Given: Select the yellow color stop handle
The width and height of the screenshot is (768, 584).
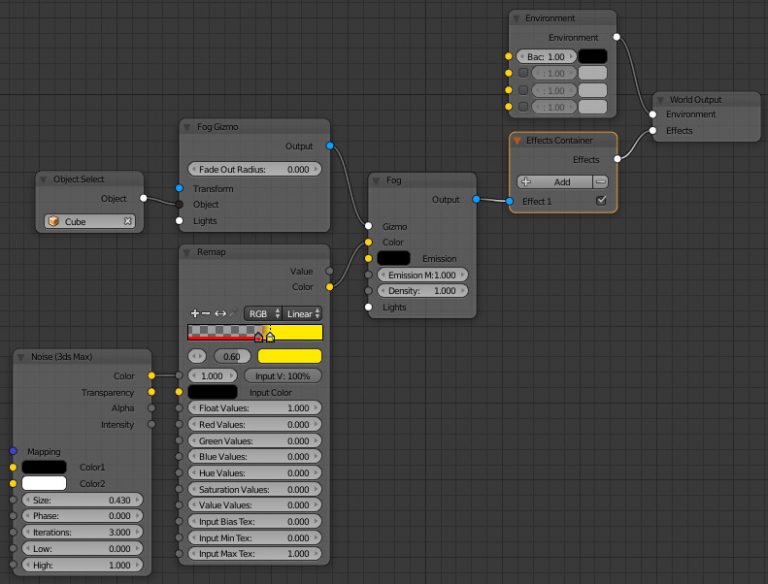Looking at the screenshot, I should click(x=270, y=337).
